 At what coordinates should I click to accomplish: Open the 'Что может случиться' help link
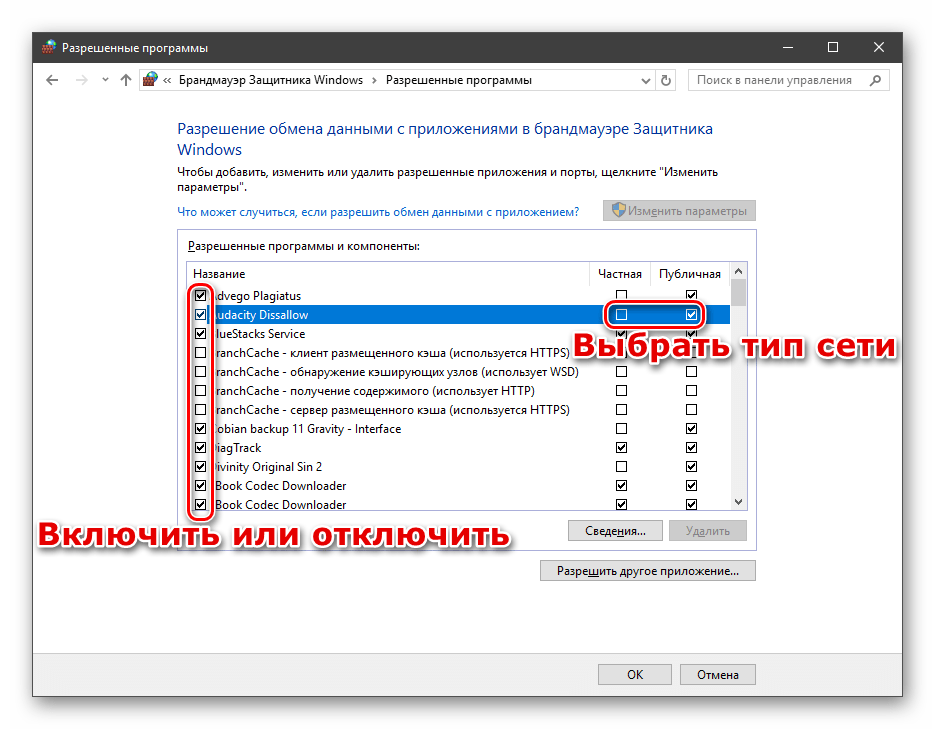click(378, 212)
